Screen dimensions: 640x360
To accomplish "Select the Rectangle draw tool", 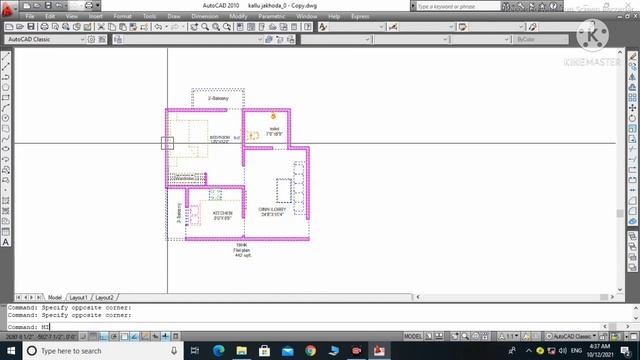I will 6,98.
